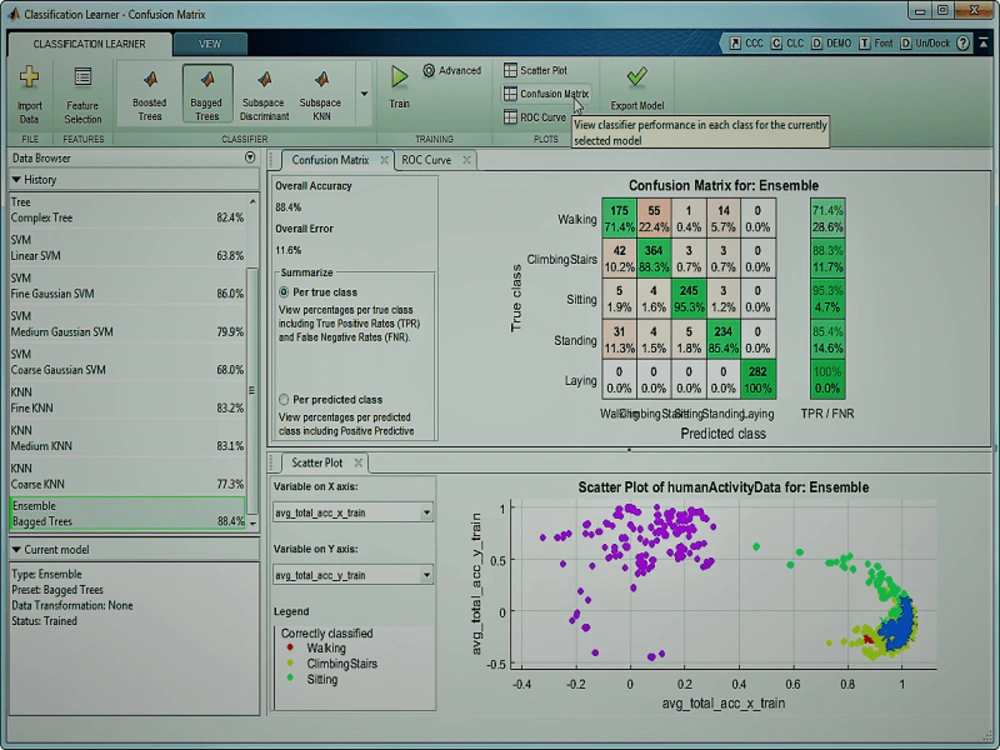The image size is (1000, 750).
Task: Toggle the Un/Dock control
Action: click(927, 43)
